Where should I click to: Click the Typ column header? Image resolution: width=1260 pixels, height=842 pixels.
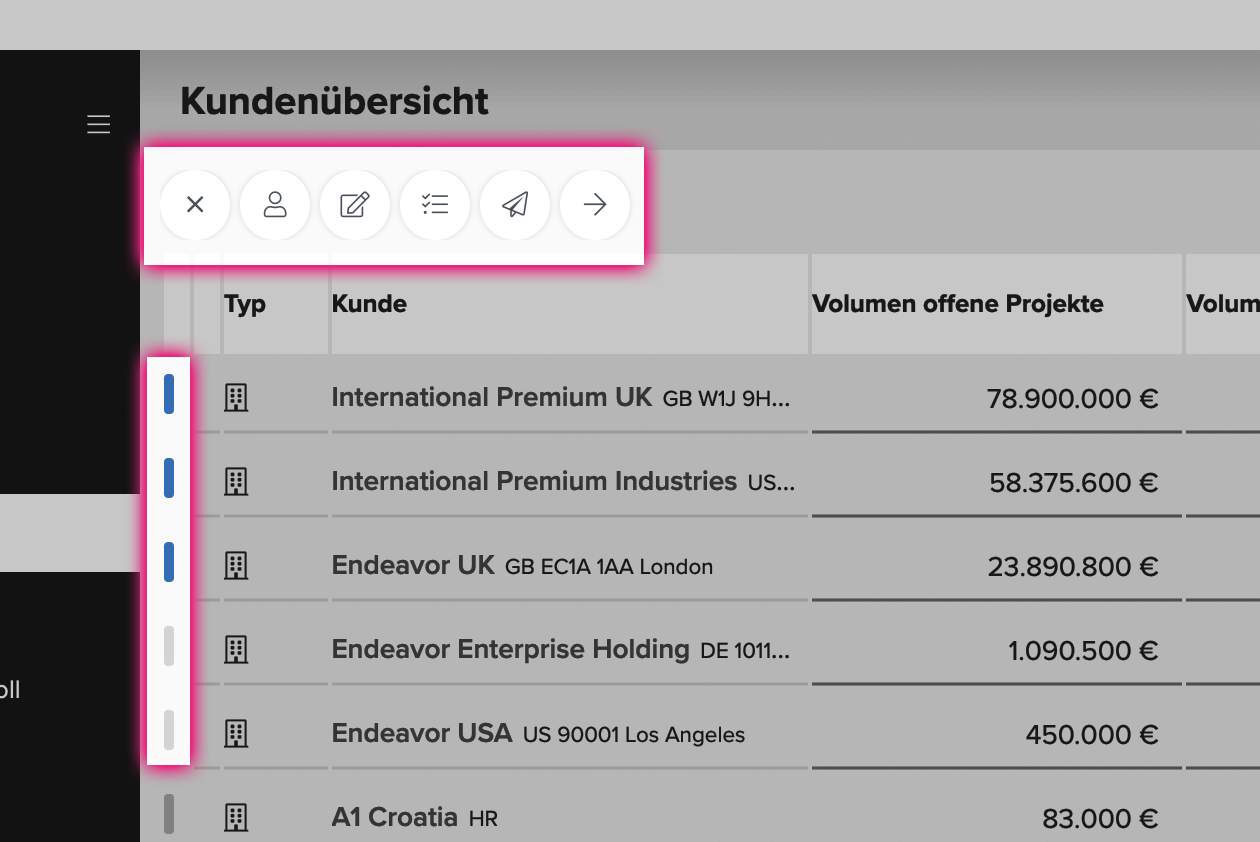[245, 304]
